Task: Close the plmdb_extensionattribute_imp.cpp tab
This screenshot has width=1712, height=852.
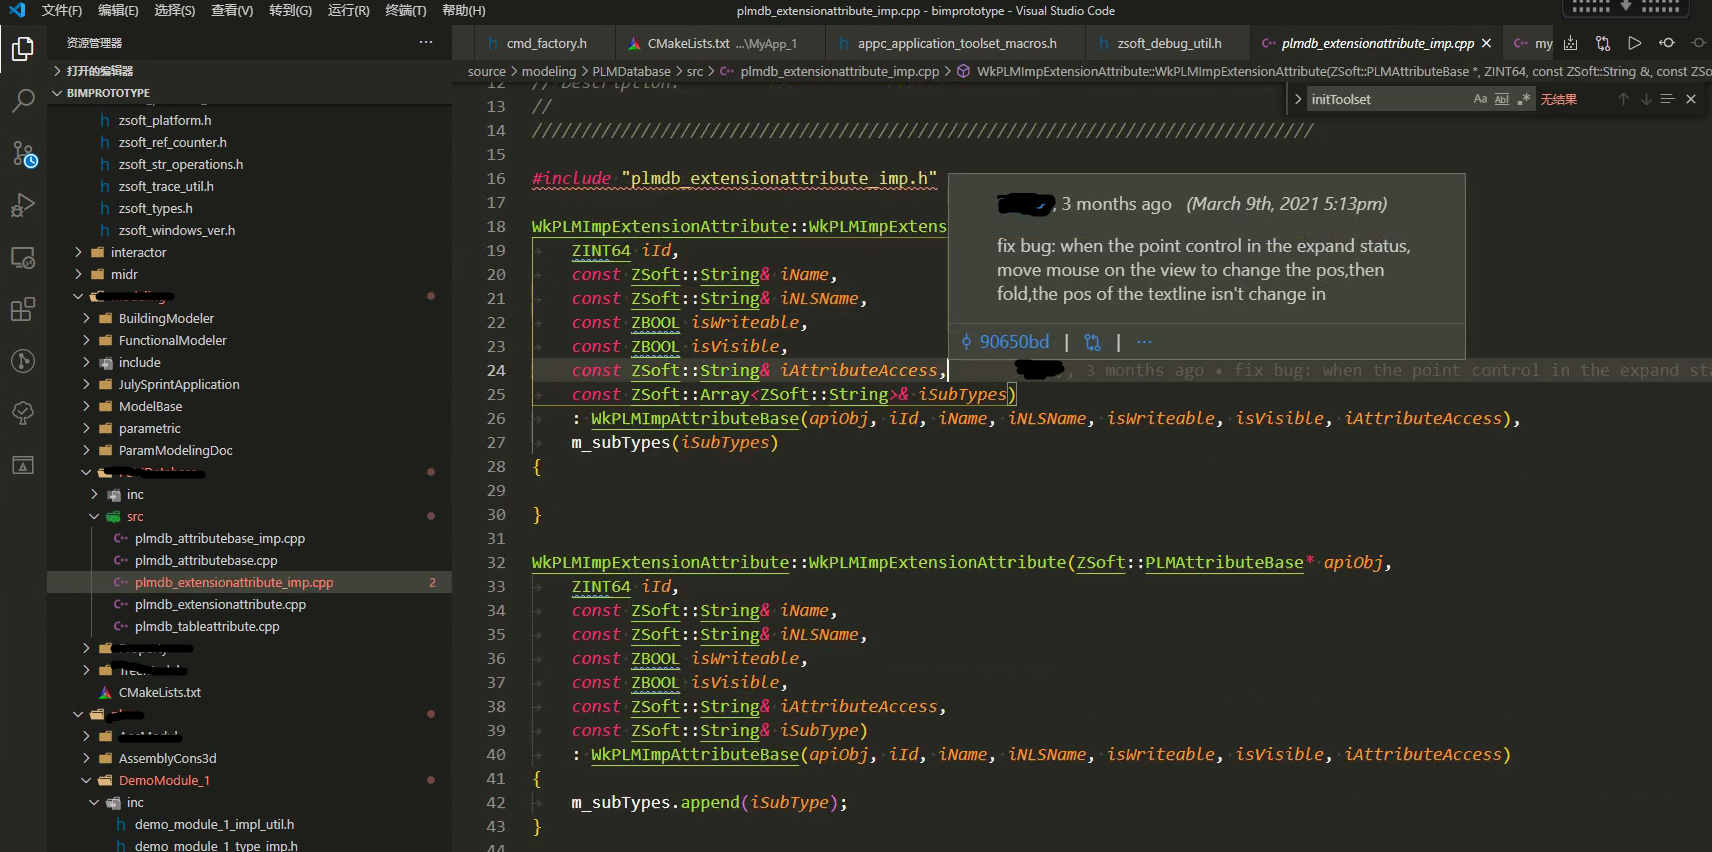Action: (1486, 43)
